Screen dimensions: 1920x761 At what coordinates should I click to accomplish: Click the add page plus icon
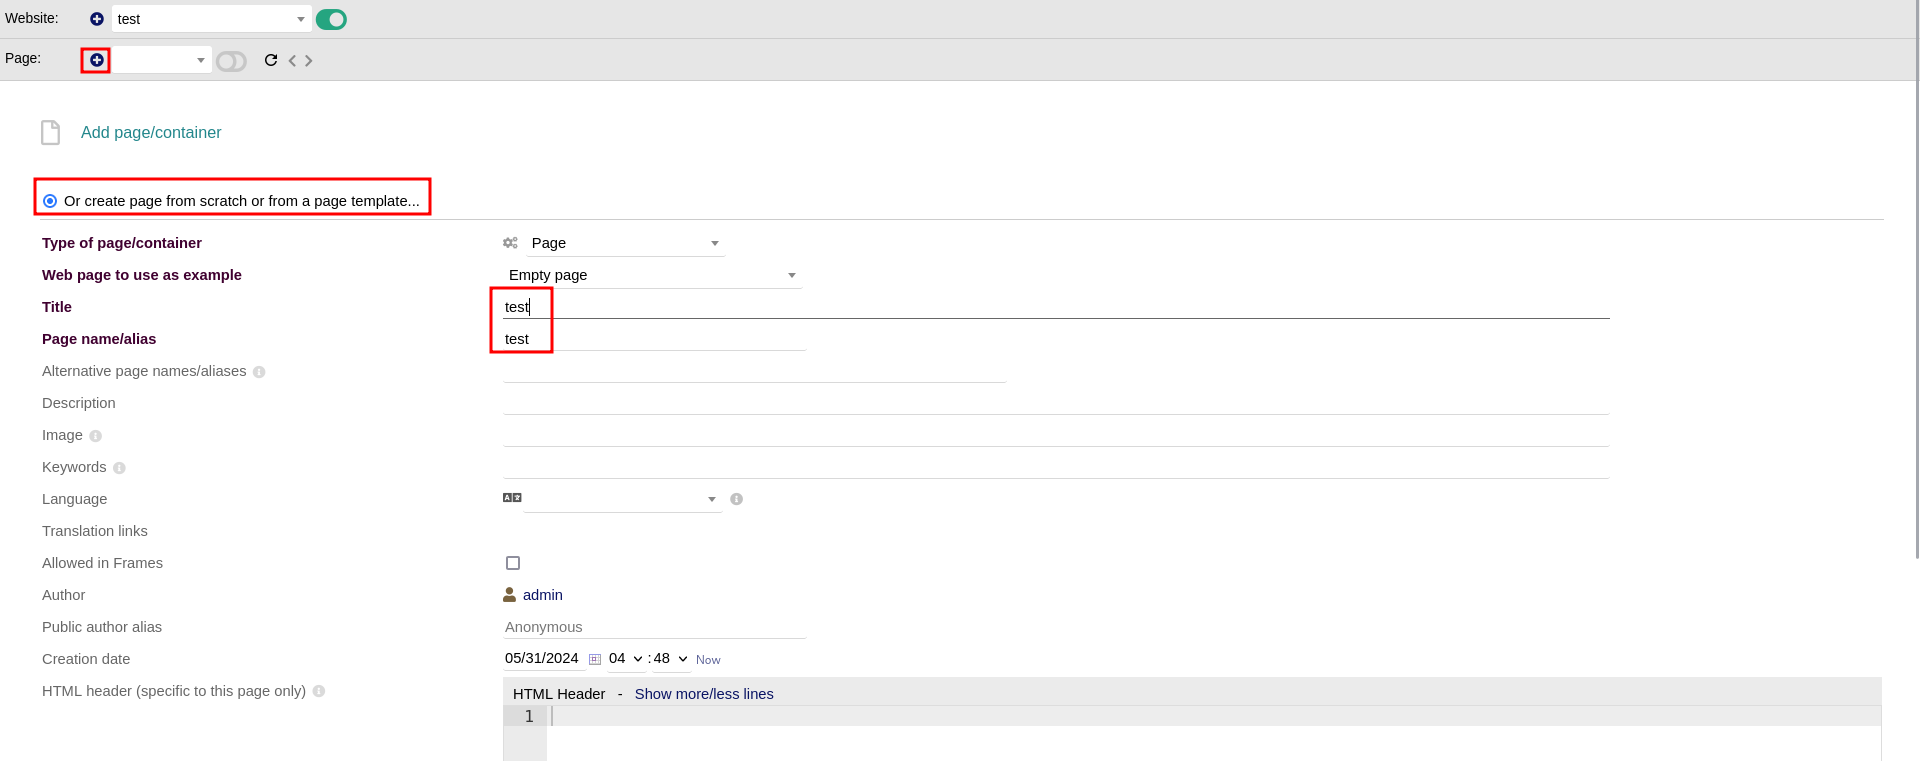point(97,60)
